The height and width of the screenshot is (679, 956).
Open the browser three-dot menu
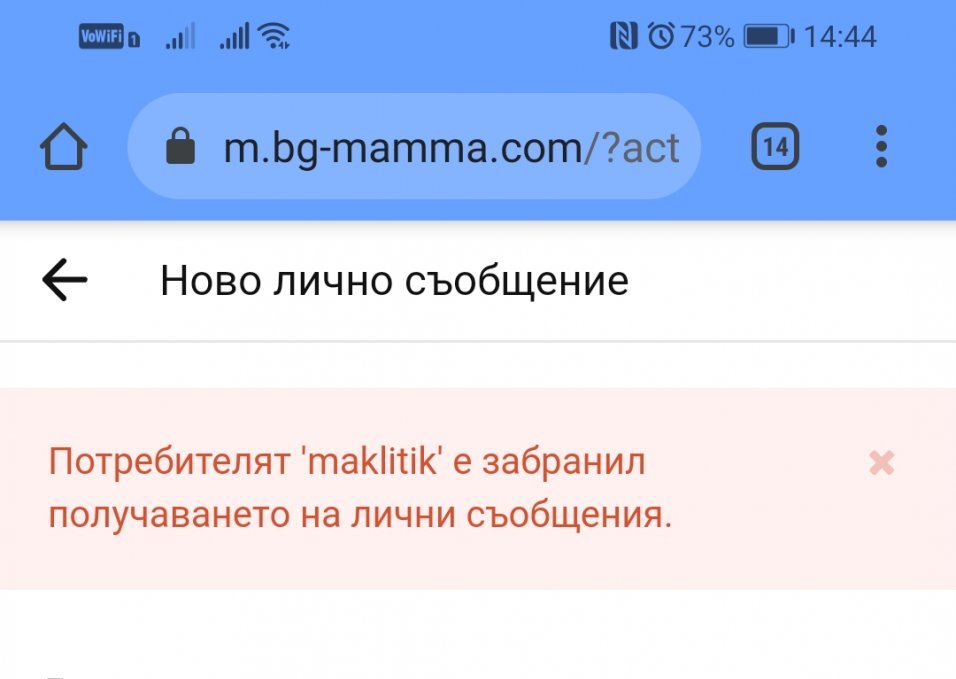tap(881, 147)
